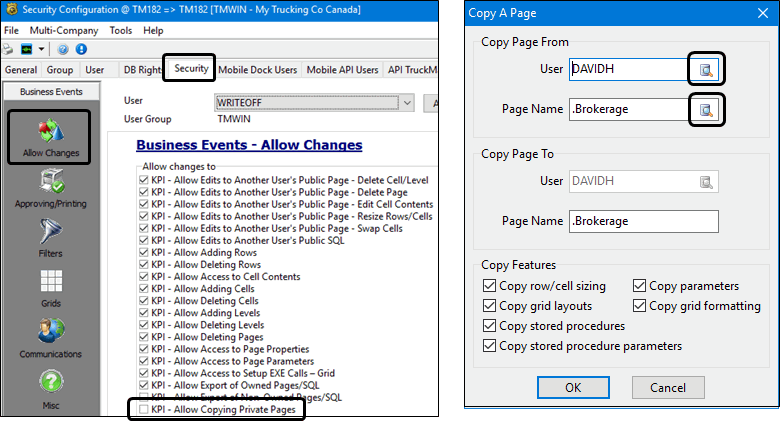The image size is (780, 421).
Task: Switch to Mobile API Users tab
Action: [342, 70]
